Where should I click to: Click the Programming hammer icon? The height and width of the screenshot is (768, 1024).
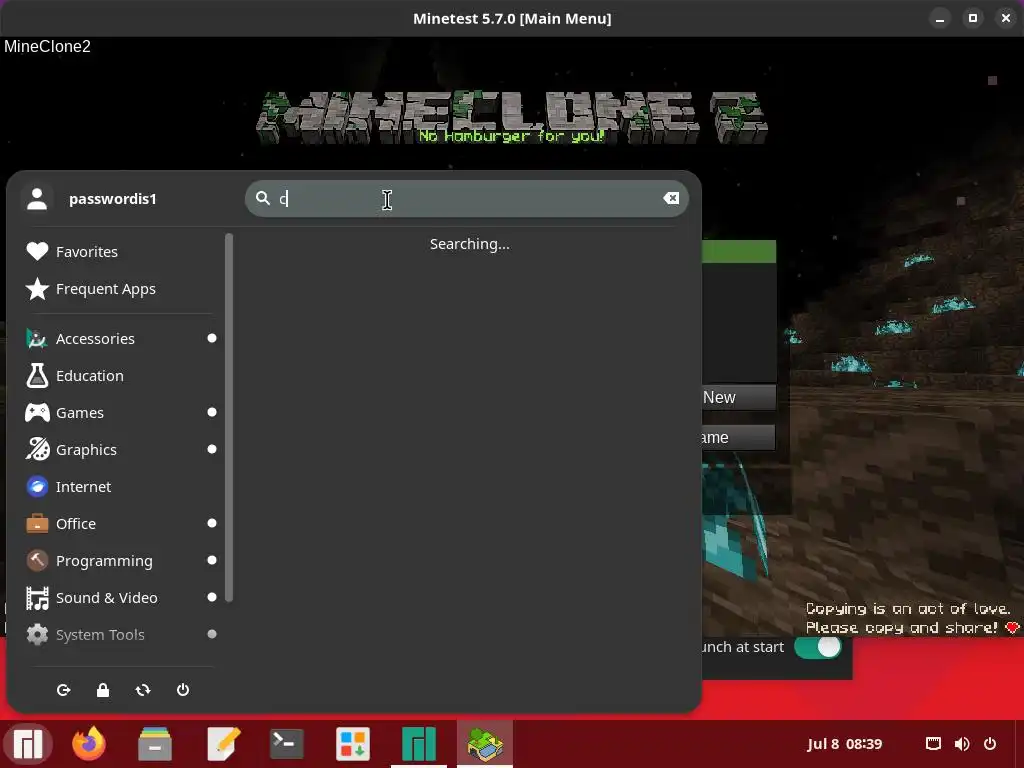coord(37,560)
